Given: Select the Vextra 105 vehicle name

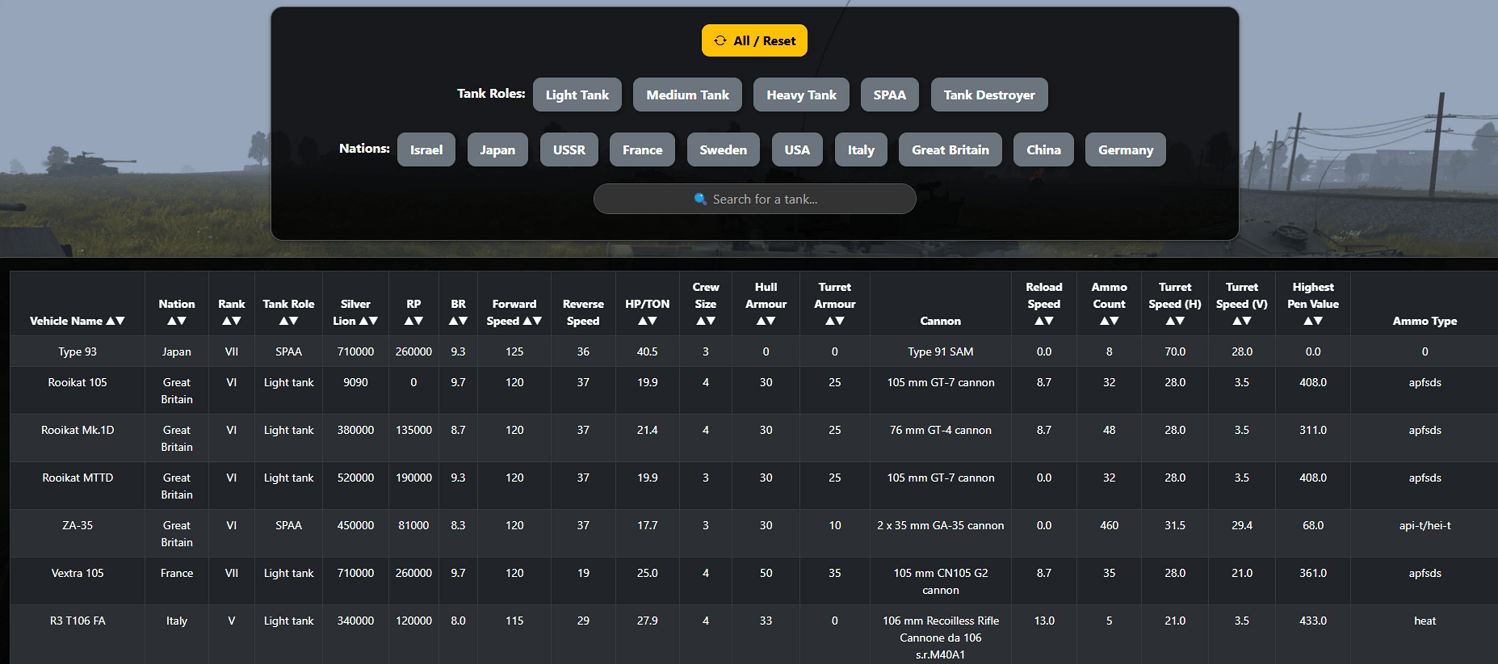Looking at the screenshot, I should (x=77, y=573).
